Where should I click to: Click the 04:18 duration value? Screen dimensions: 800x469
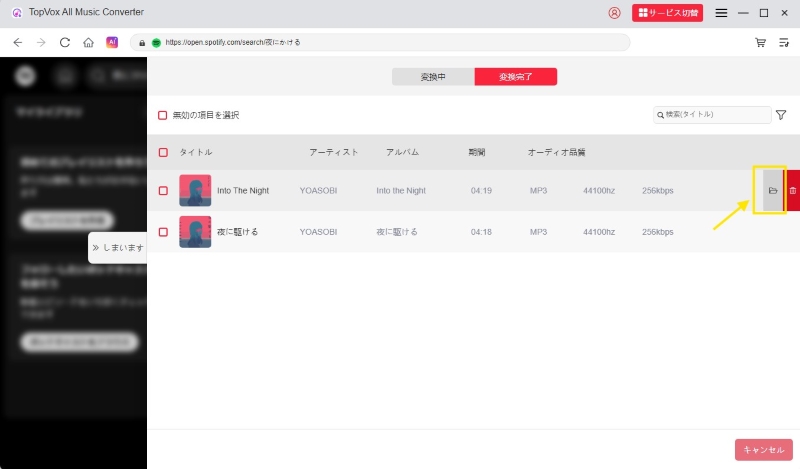481,232
